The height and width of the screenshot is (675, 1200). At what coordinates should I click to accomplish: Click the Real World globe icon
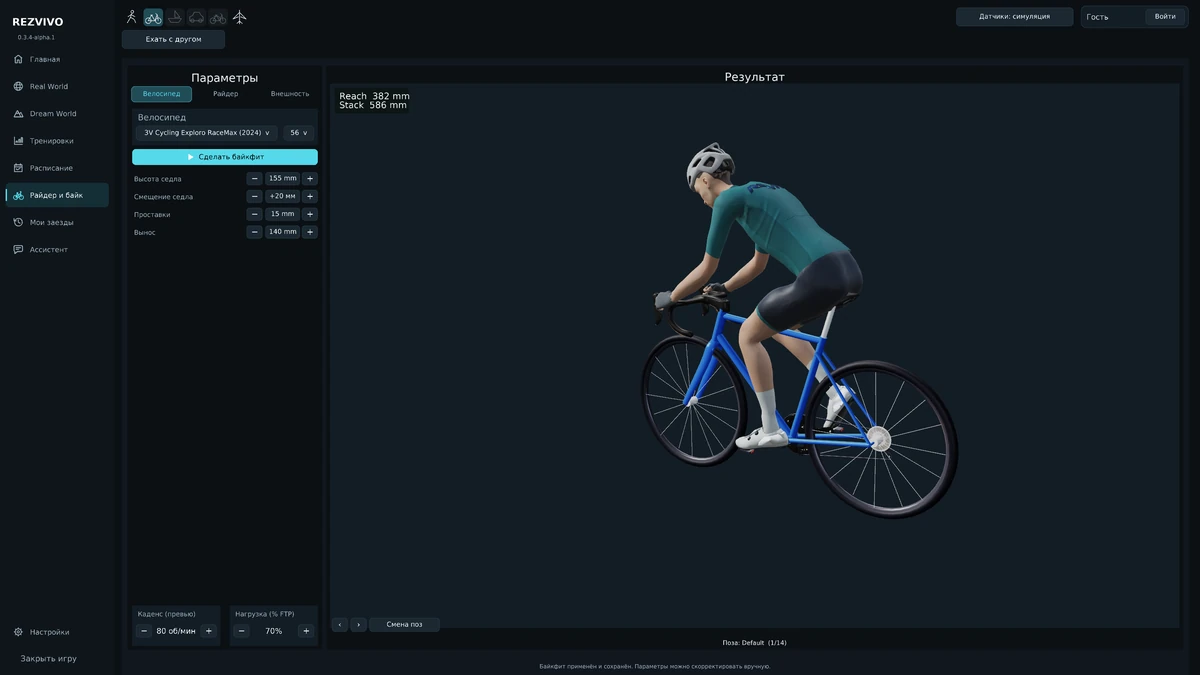tap(18, 86)
